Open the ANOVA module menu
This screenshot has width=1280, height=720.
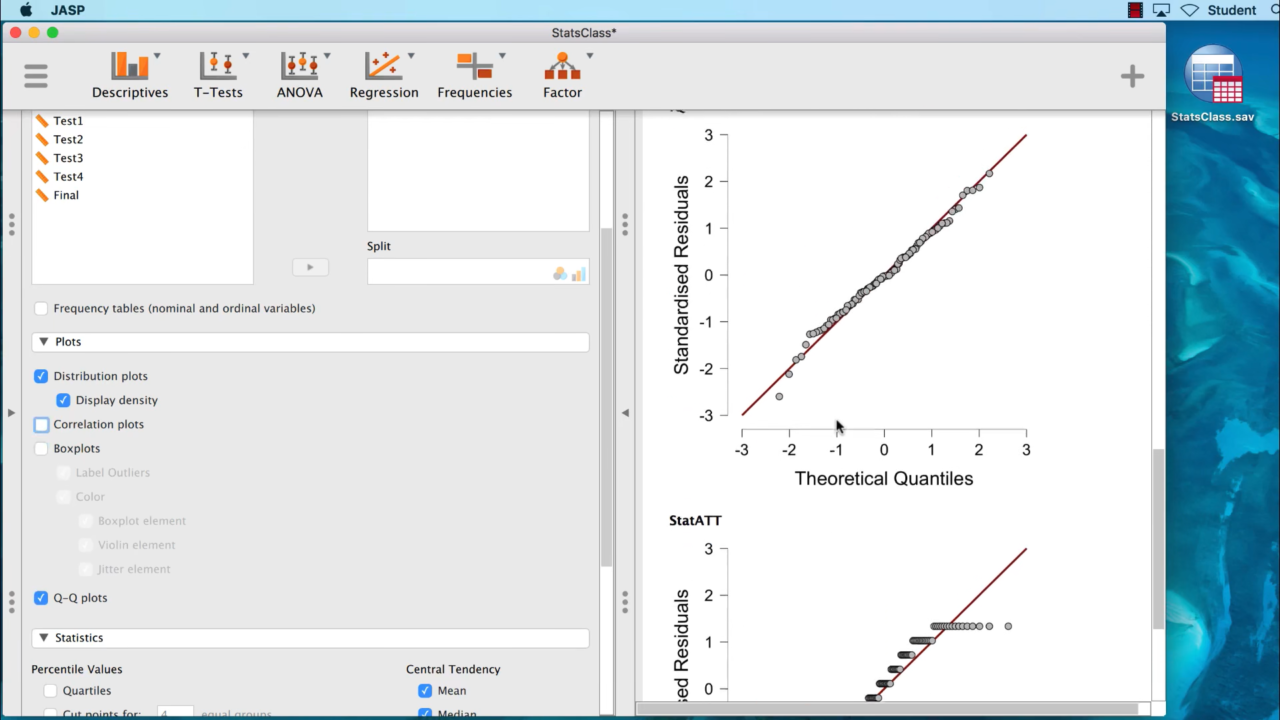pyautogui.click(x=300, y=76)
